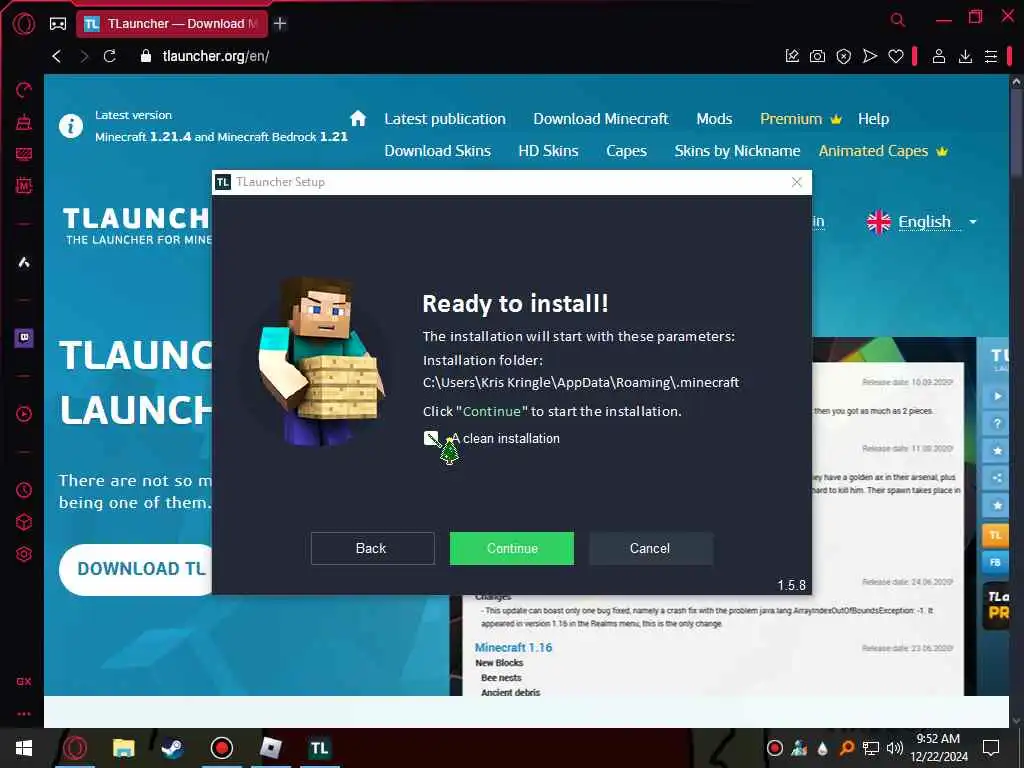Screen dimensions: 1024x768
Task: Open the profile account icon
Action: coord(939,56)
